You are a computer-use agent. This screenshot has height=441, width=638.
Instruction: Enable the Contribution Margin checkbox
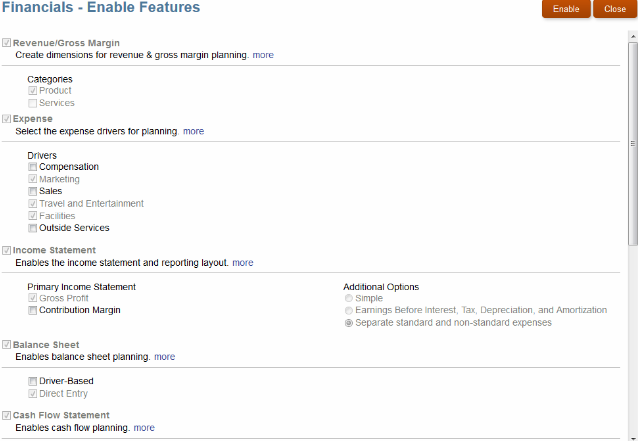click(x=33, y=310)
